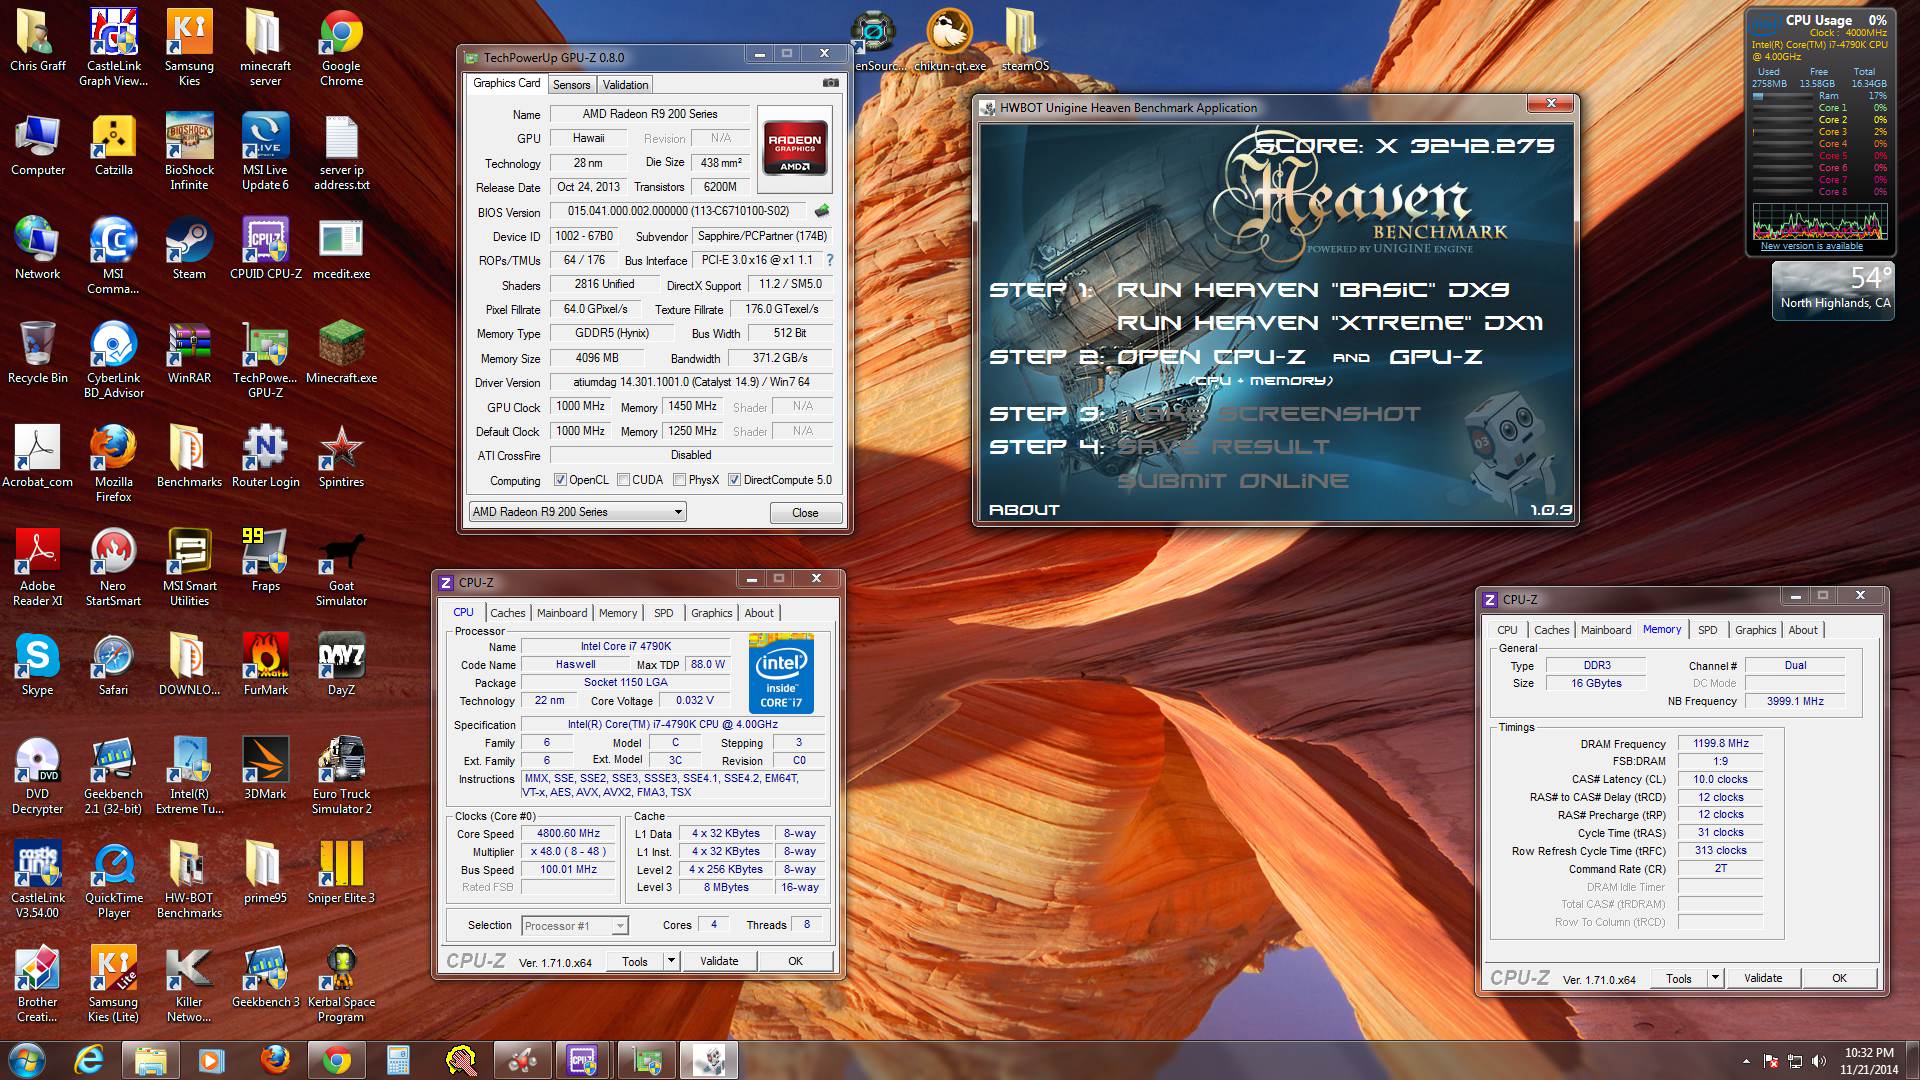Open TechPowerUp GPU-Z desktop shortcut
The width and height of the screenshot is (1920, 1080).
(265, 360)
